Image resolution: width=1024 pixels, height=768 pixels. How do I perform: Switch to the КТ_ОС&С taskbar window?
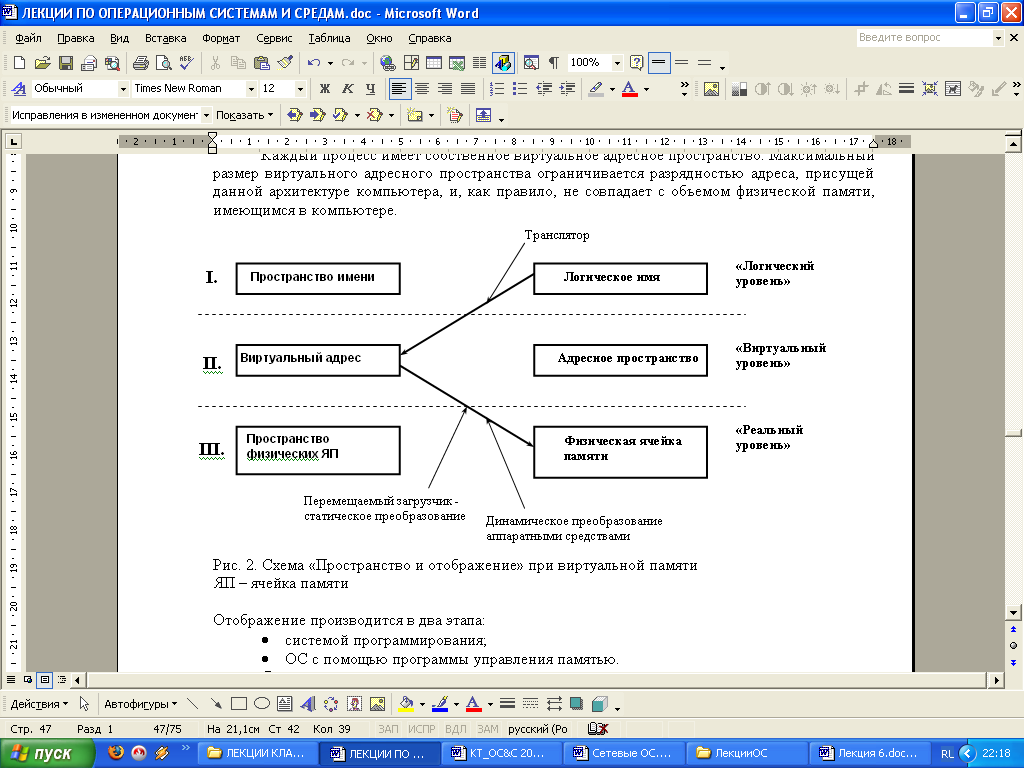[x=501, y=754]
